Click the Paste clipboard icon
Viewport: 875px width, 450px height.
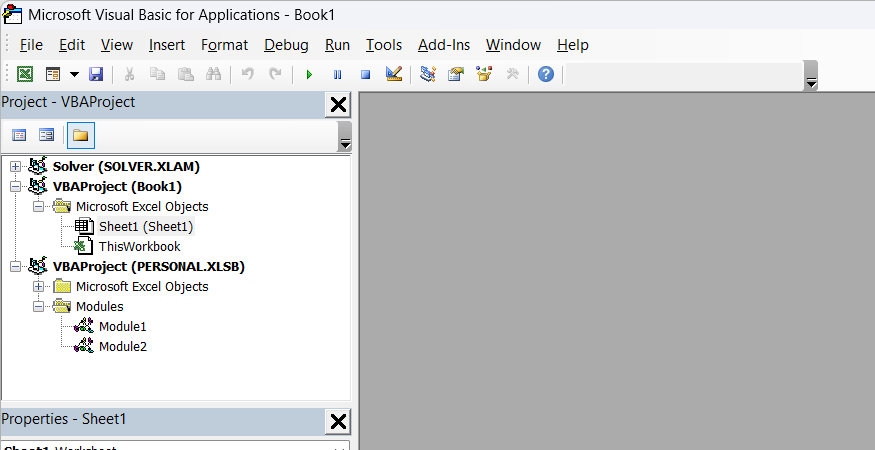coord(185,74)
